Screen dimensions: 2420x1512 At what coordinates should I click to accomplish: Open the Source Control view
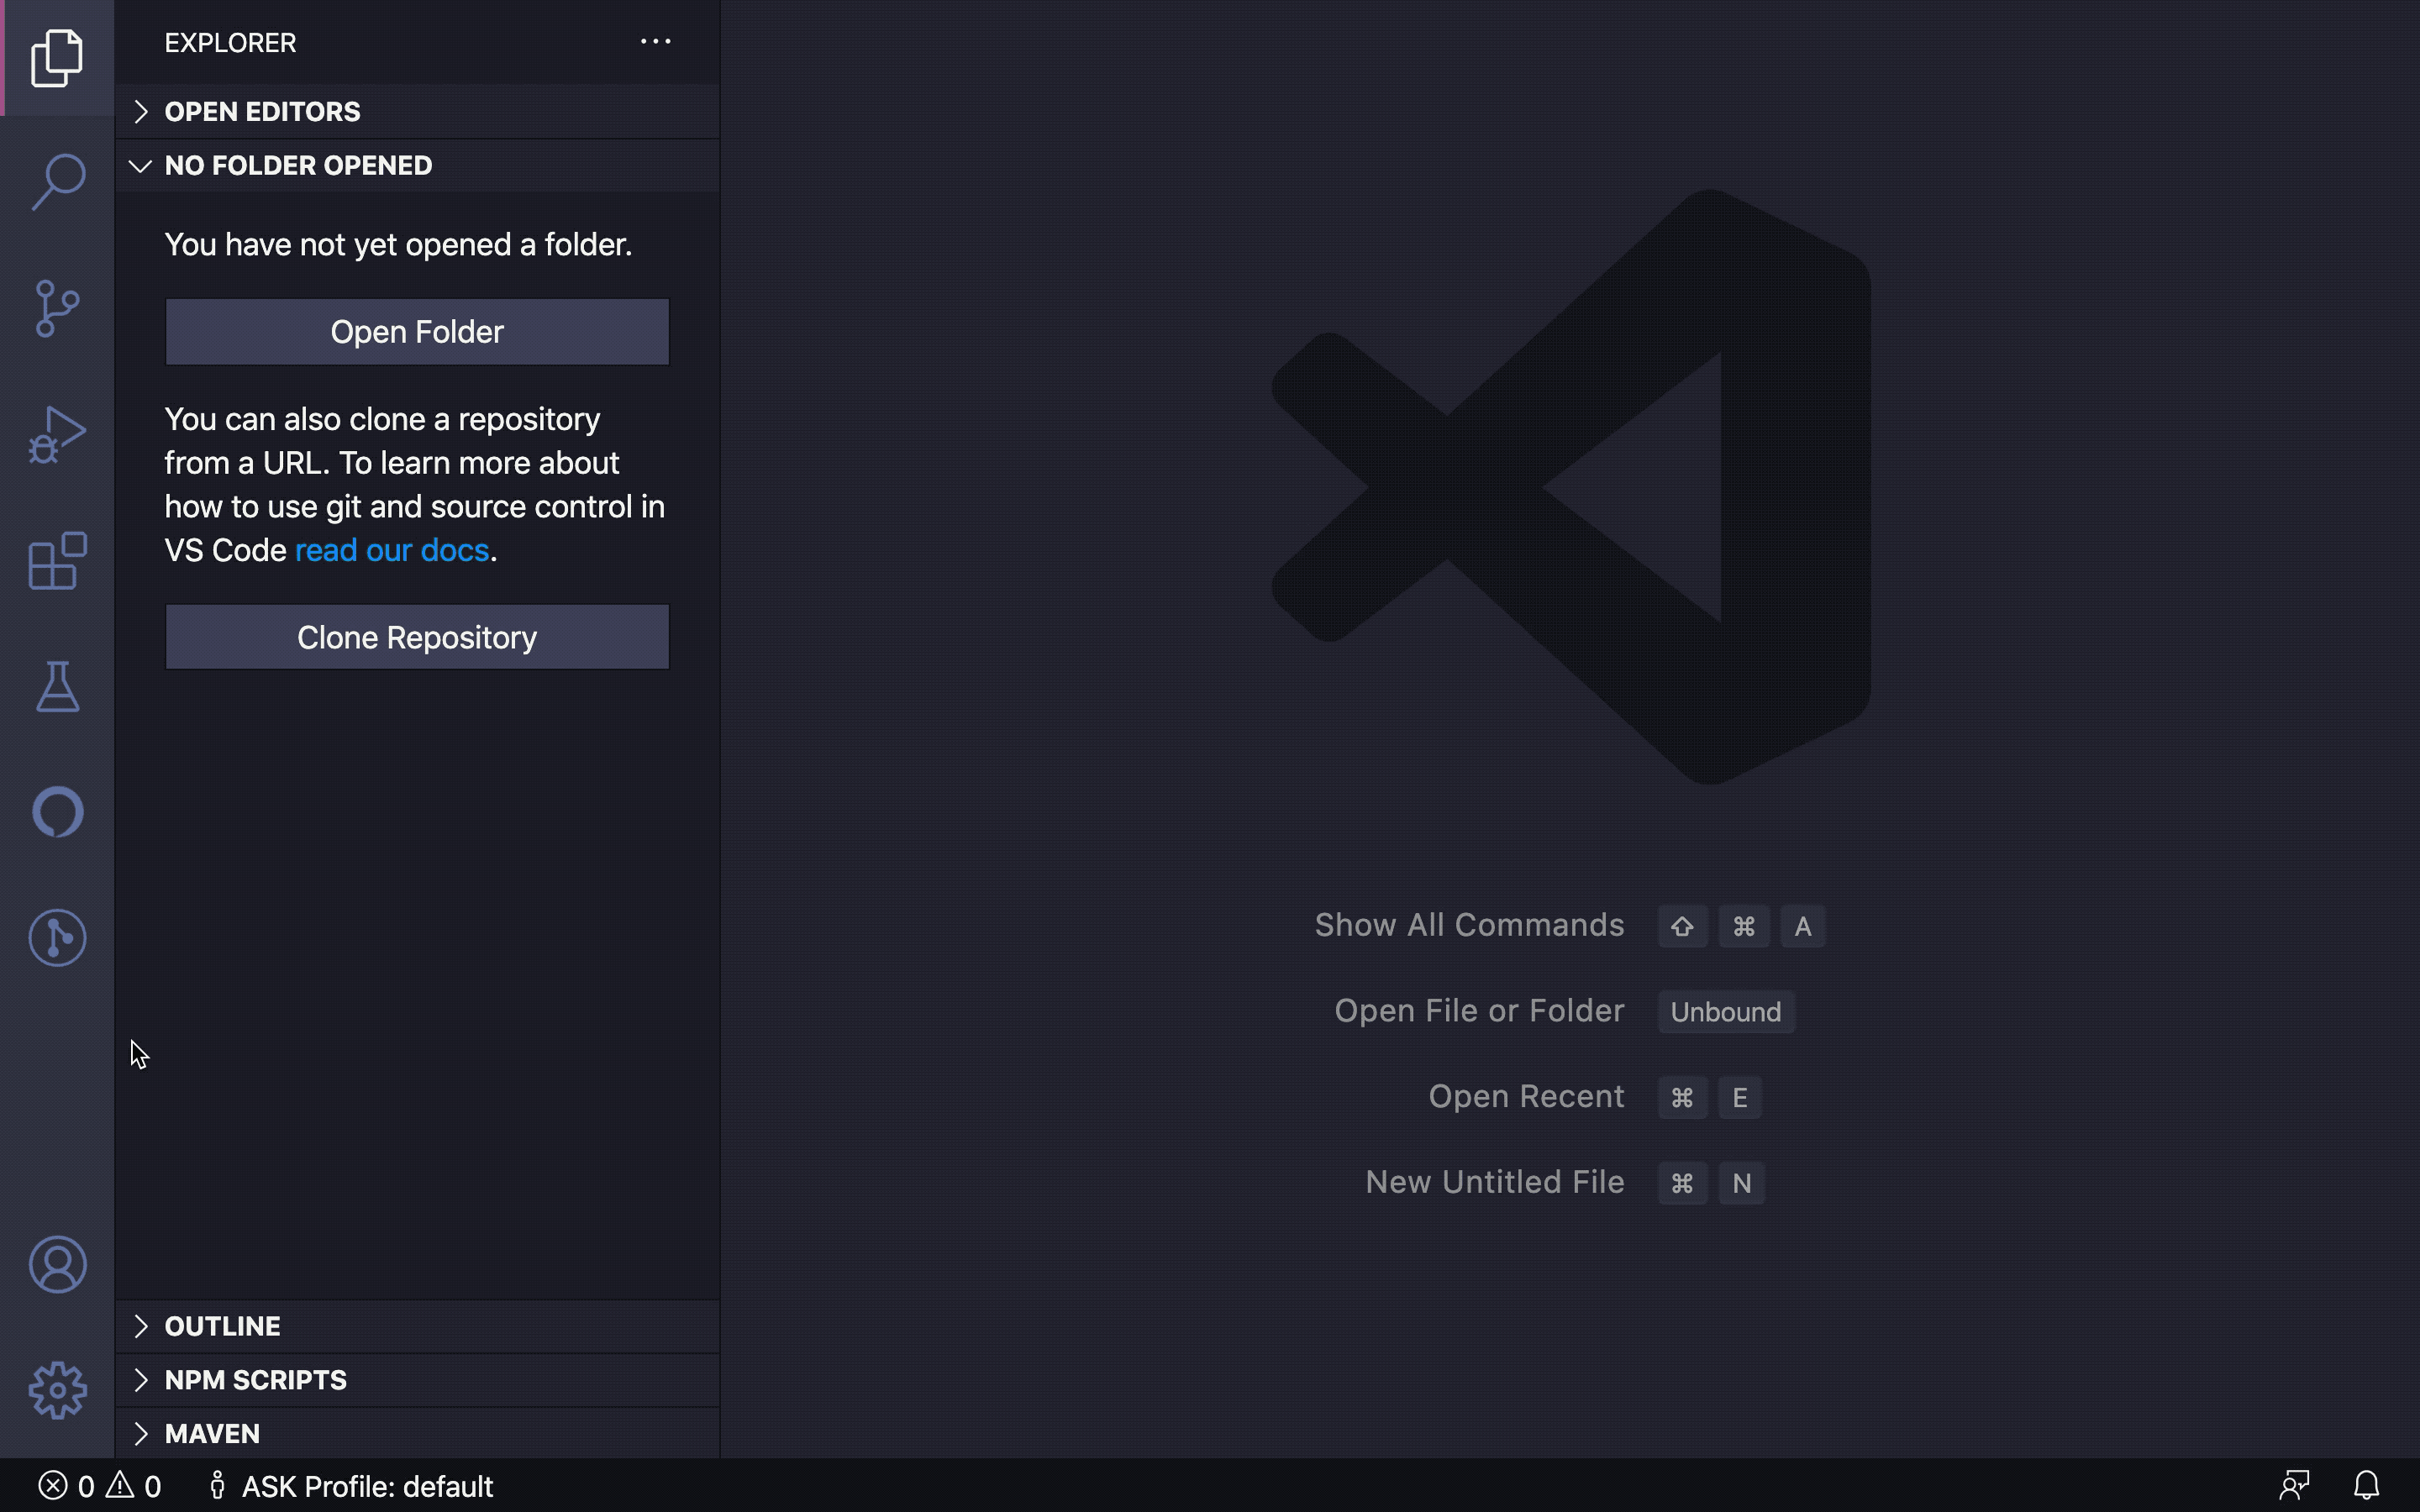tap(57, 308)
